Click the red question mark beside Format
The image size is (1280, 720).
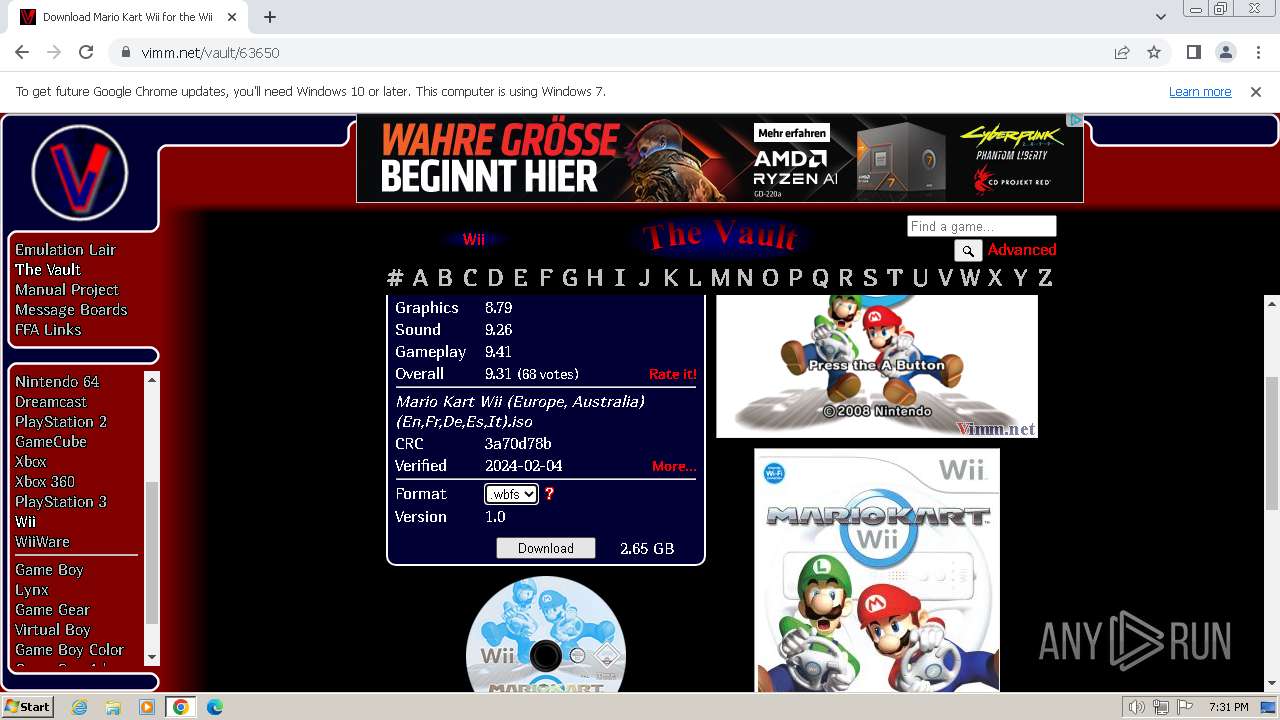point(549,494)
